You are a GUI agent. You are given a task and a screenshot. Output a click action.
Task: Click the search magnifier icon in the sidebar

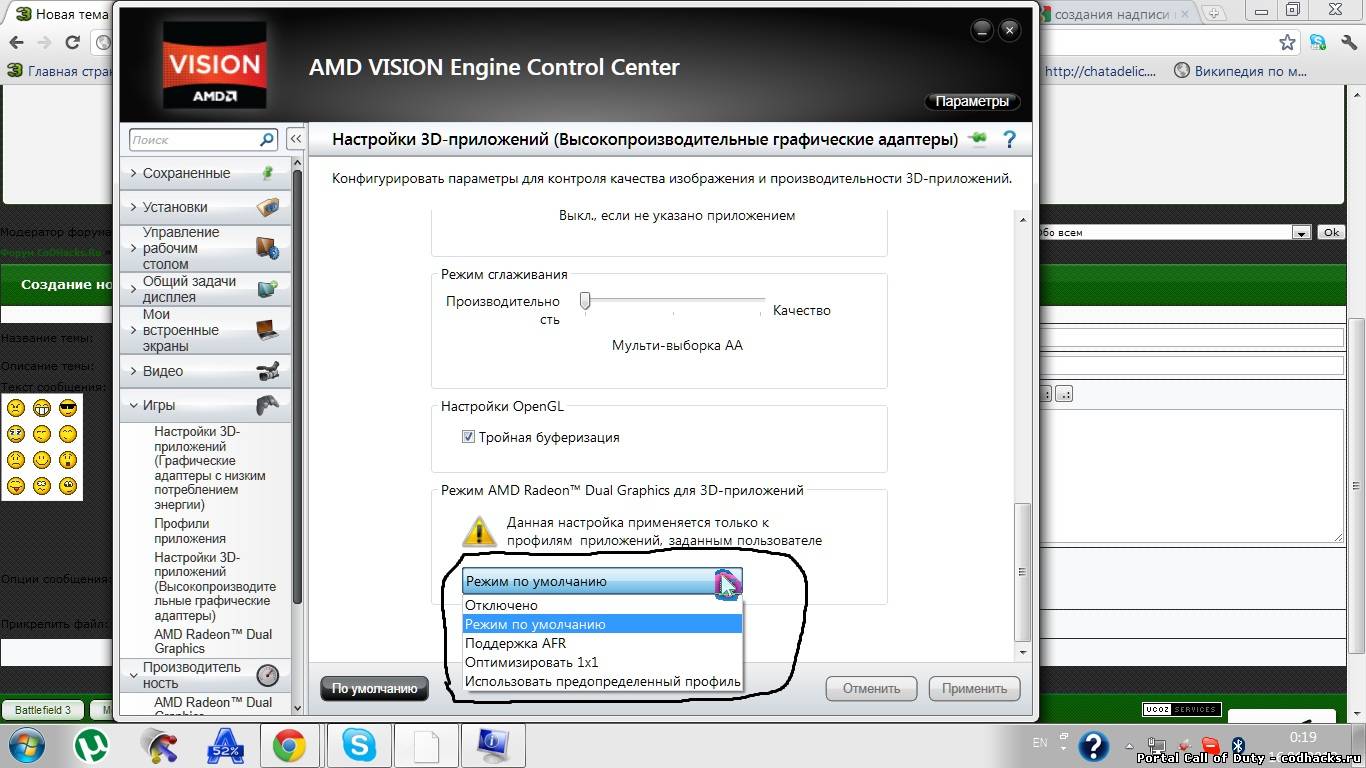click(x=267, y=140)
